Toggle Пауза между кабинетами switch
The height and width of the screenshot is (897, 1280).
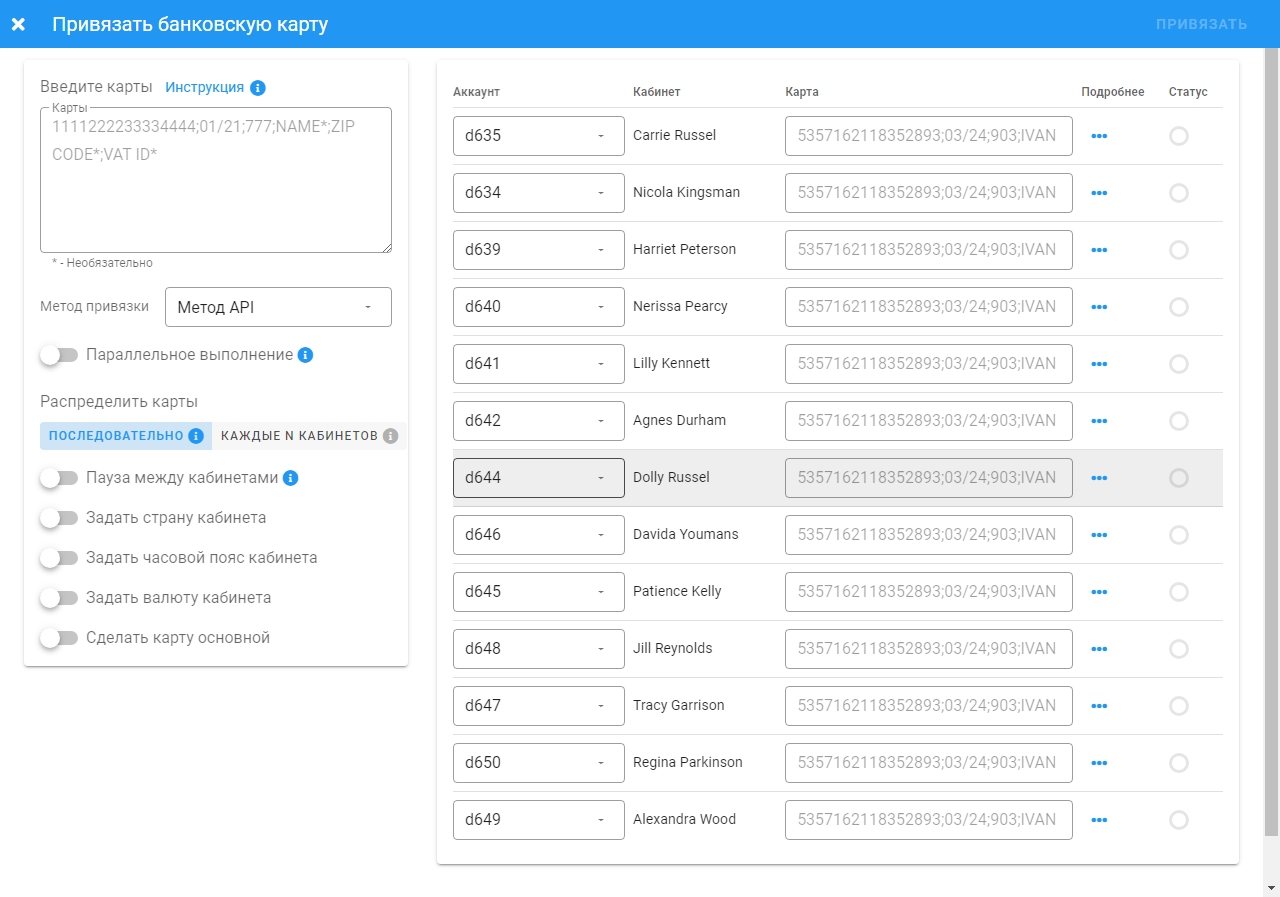point(59,478)
